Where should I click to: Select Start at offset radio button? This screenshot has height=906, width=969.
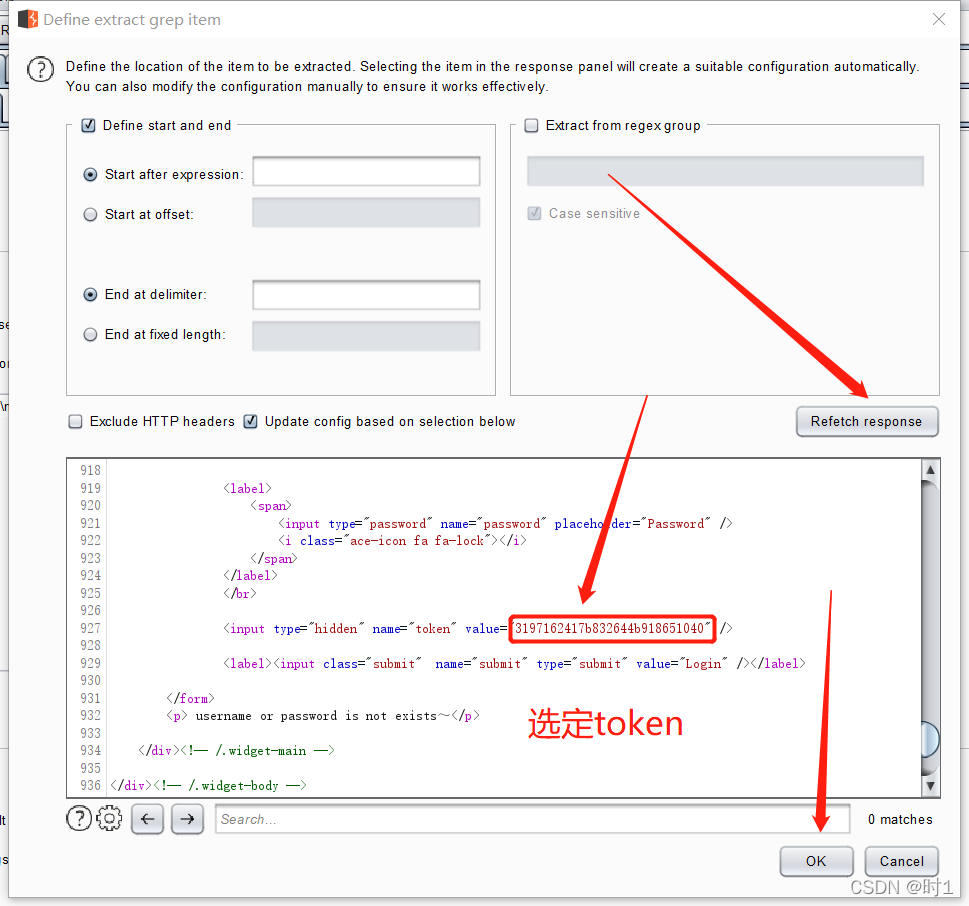(x=90, y=214)
